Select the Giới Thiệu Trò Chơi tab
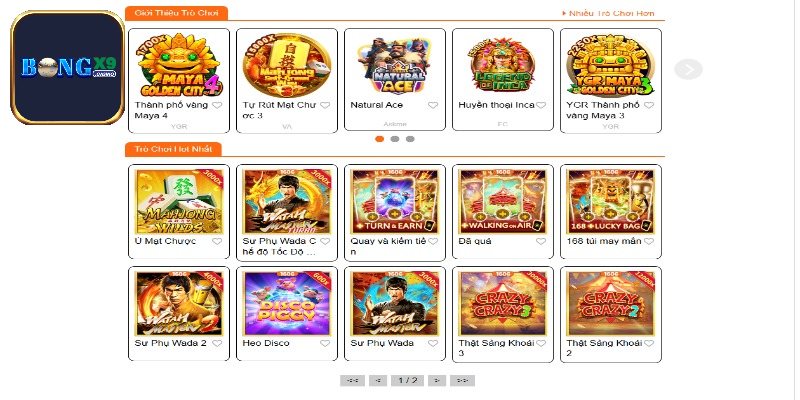The image size is (800, 400). tap(177, 13)
